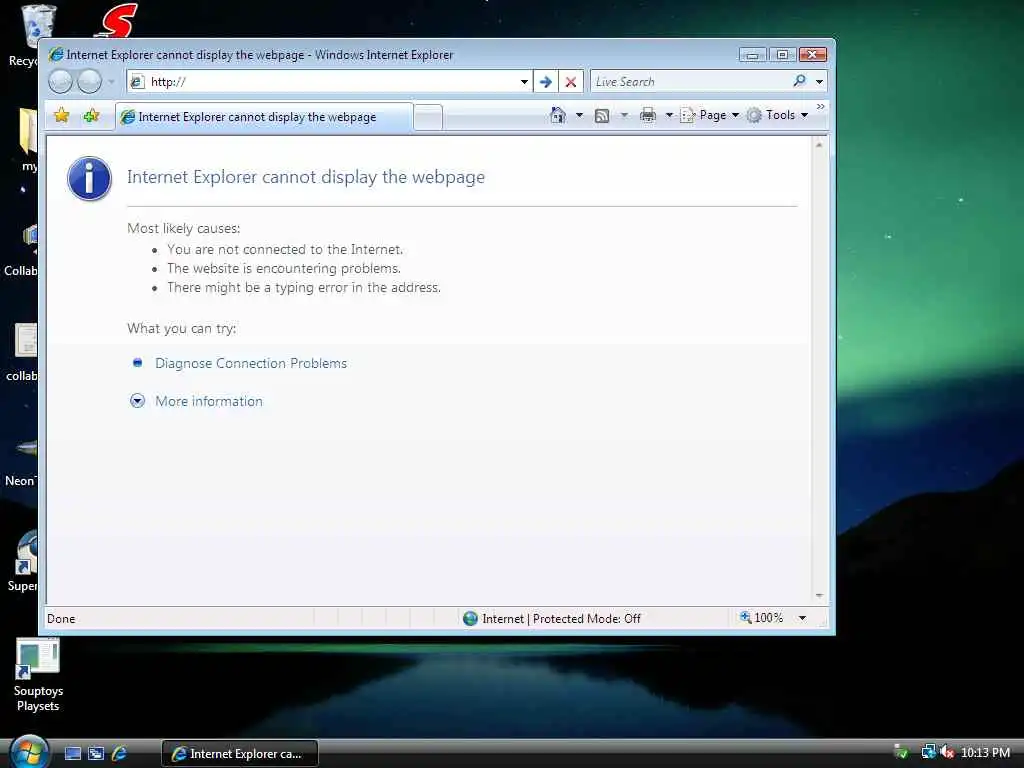This screenshot has height=768, width=1024.
Task: Click the Done status text
Action: click(61, 619)
